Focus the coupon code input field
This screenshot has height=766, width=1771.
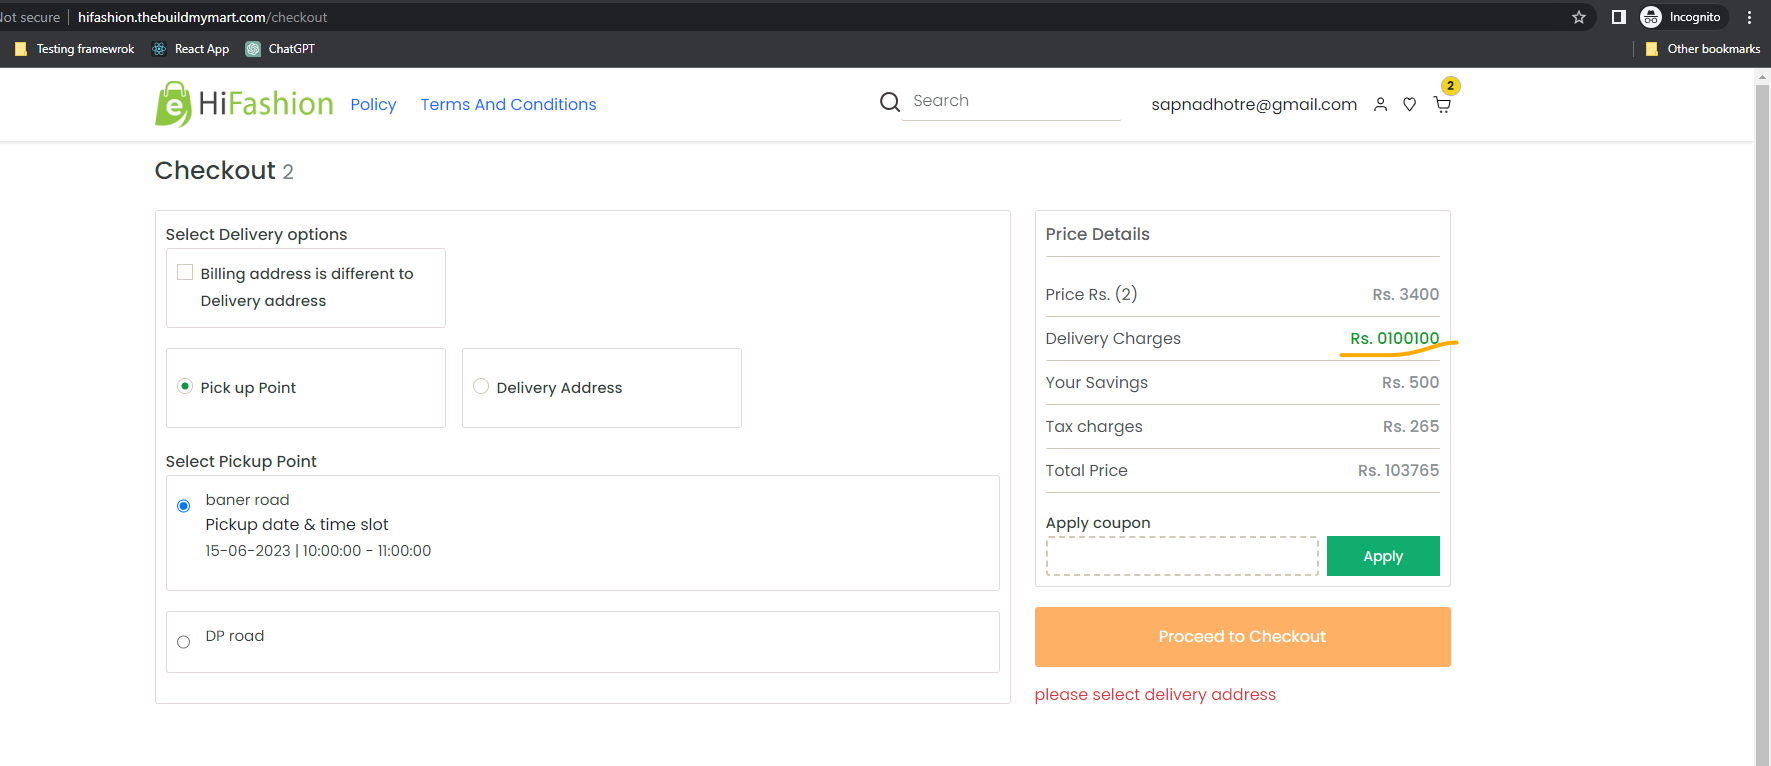(x=1182, y=556)
